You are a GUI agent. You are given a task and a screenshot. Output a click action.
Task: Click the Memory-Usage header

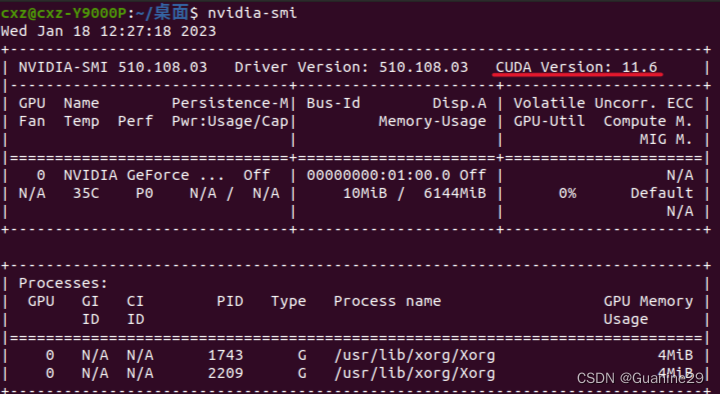tap(432, 121)
